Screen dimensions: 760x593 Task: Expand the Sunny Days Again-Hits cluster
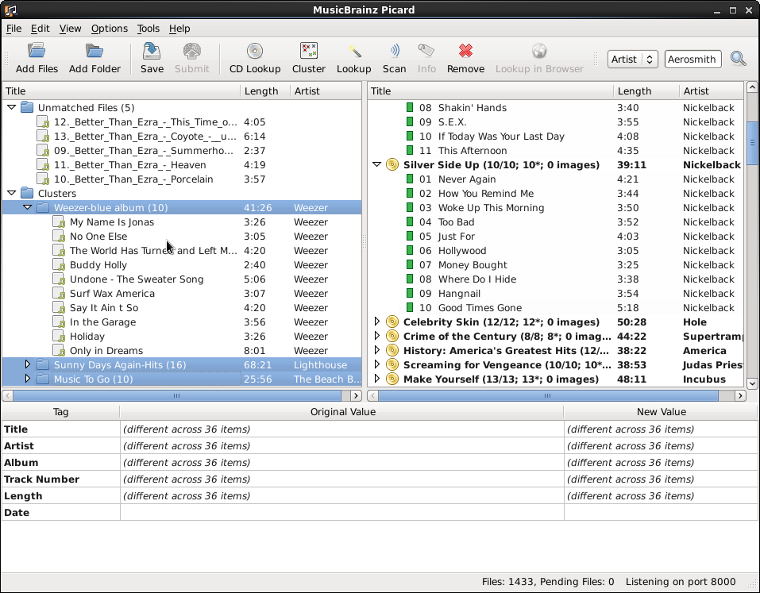pyautogui.click(x=27, y=365)
